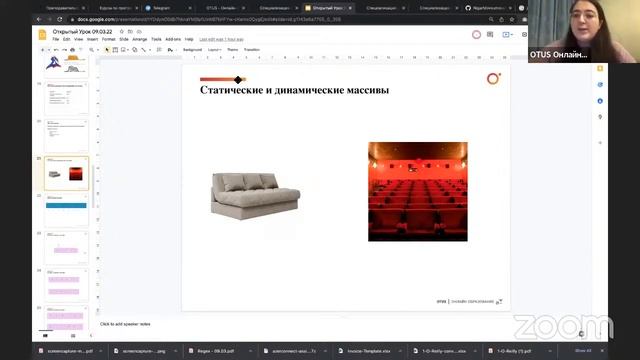Click the Tasks icon in the side panel
This screenshot has width=640, height=360.
tap(600, 84)
